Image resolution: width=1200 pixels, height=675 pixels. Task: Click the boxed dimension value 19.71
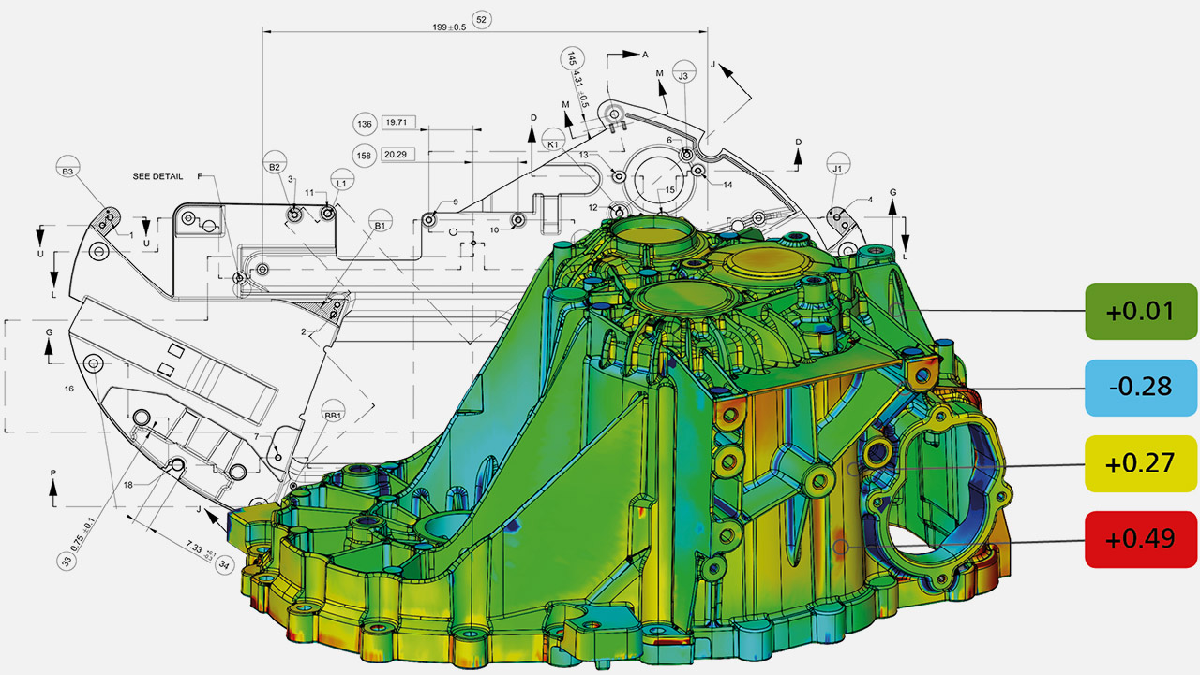coord(400,124)
